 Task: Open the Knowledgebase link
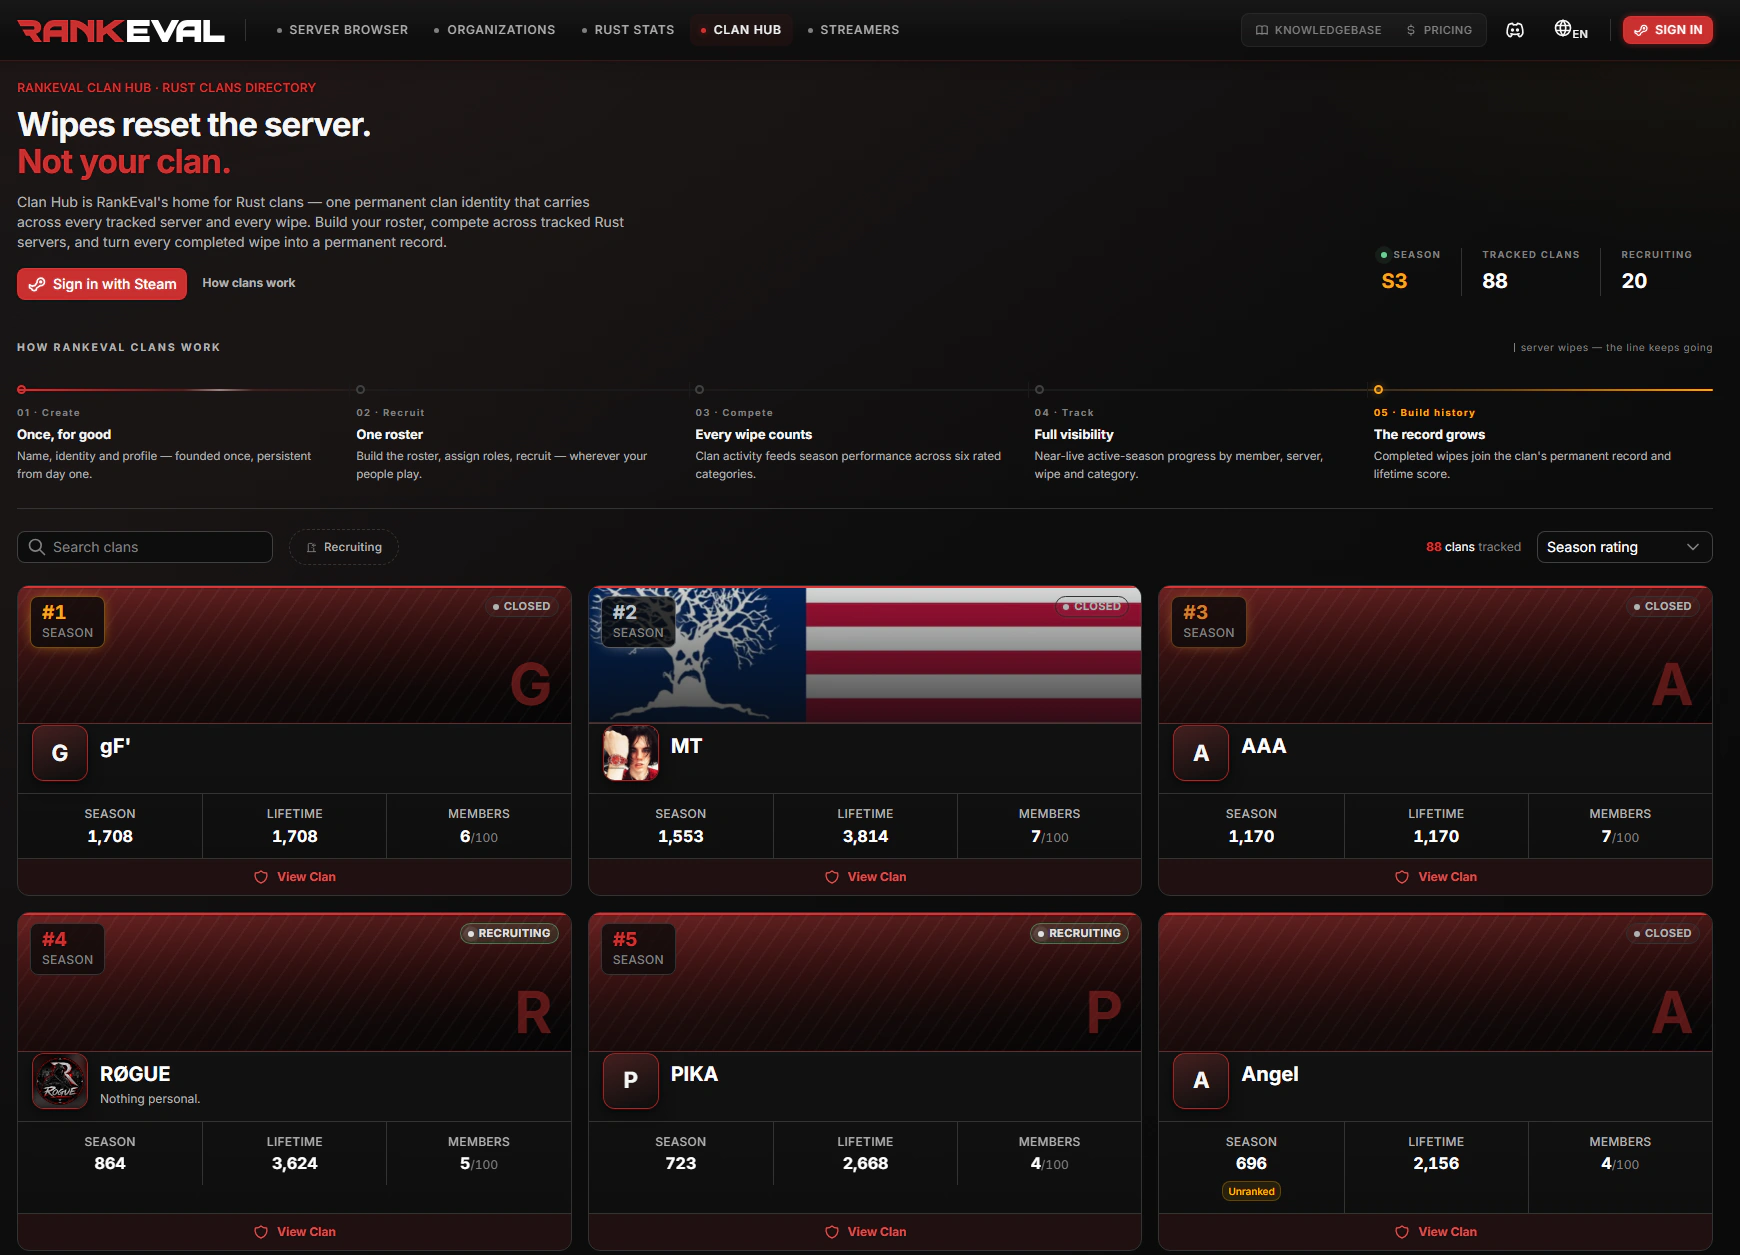pyautogui.click(x=1318, y=30)
